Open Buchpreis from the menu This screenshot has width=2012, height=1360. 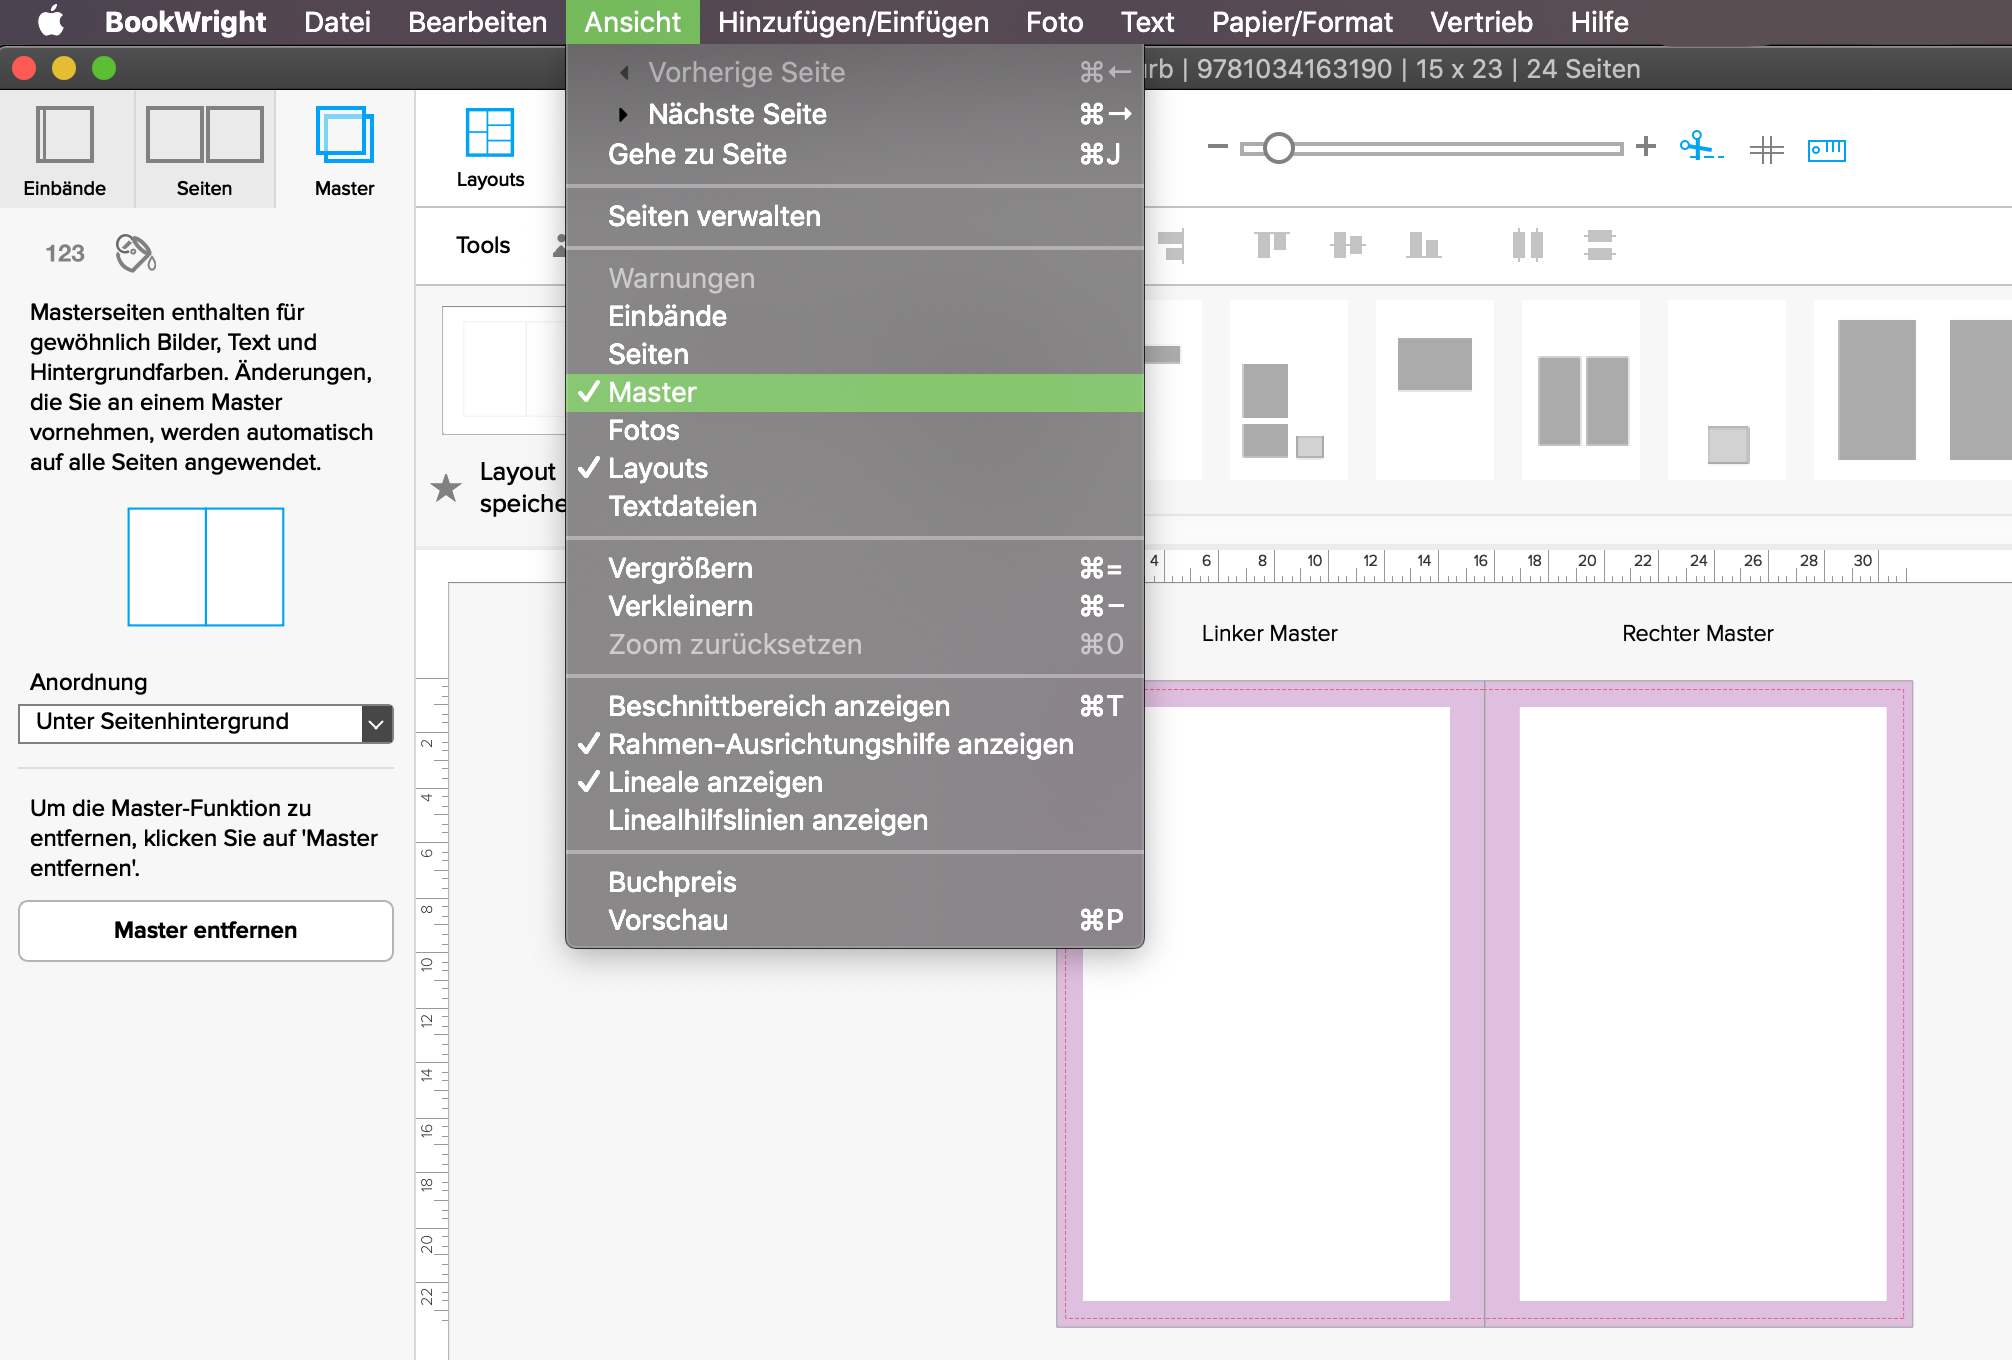855,882
